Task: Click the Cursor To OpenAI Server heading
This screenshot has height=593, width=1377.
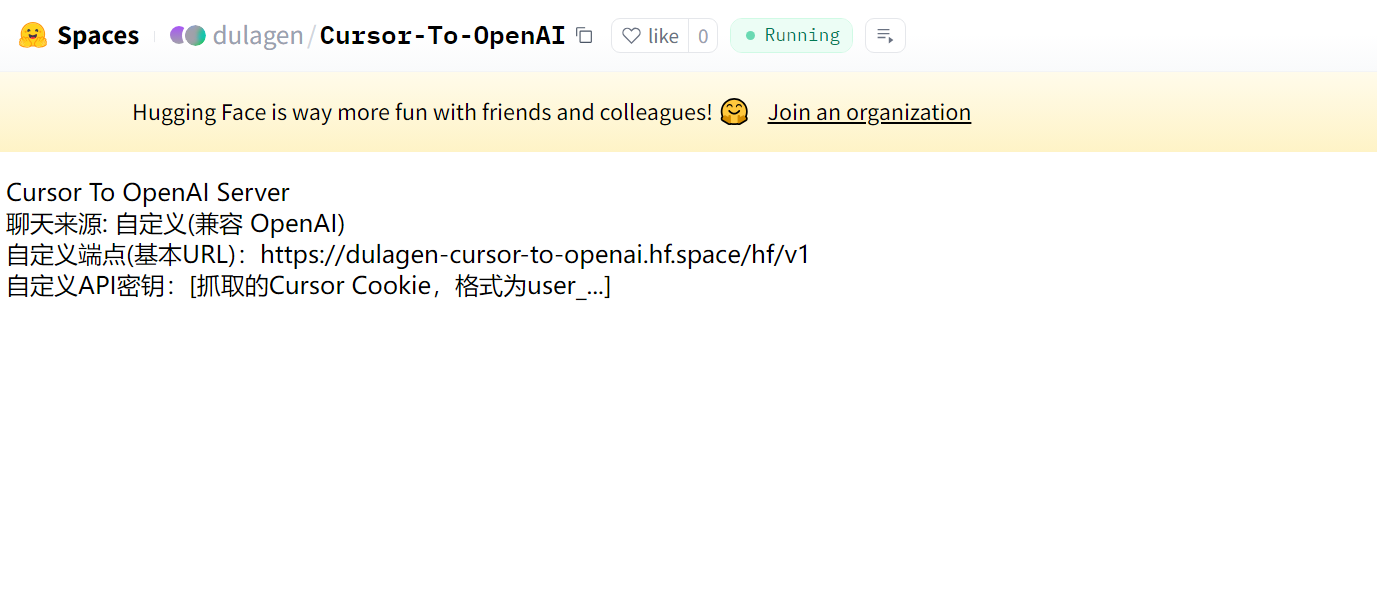Action: (x=148, y=193)
